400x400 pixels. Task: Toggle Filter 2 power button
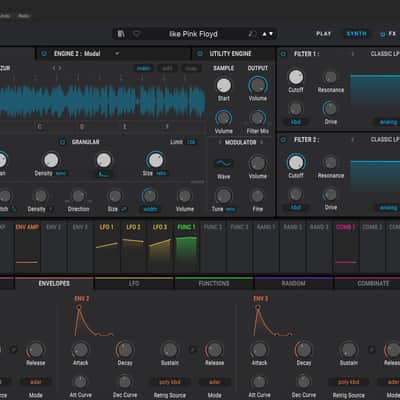tap(283, 140)
